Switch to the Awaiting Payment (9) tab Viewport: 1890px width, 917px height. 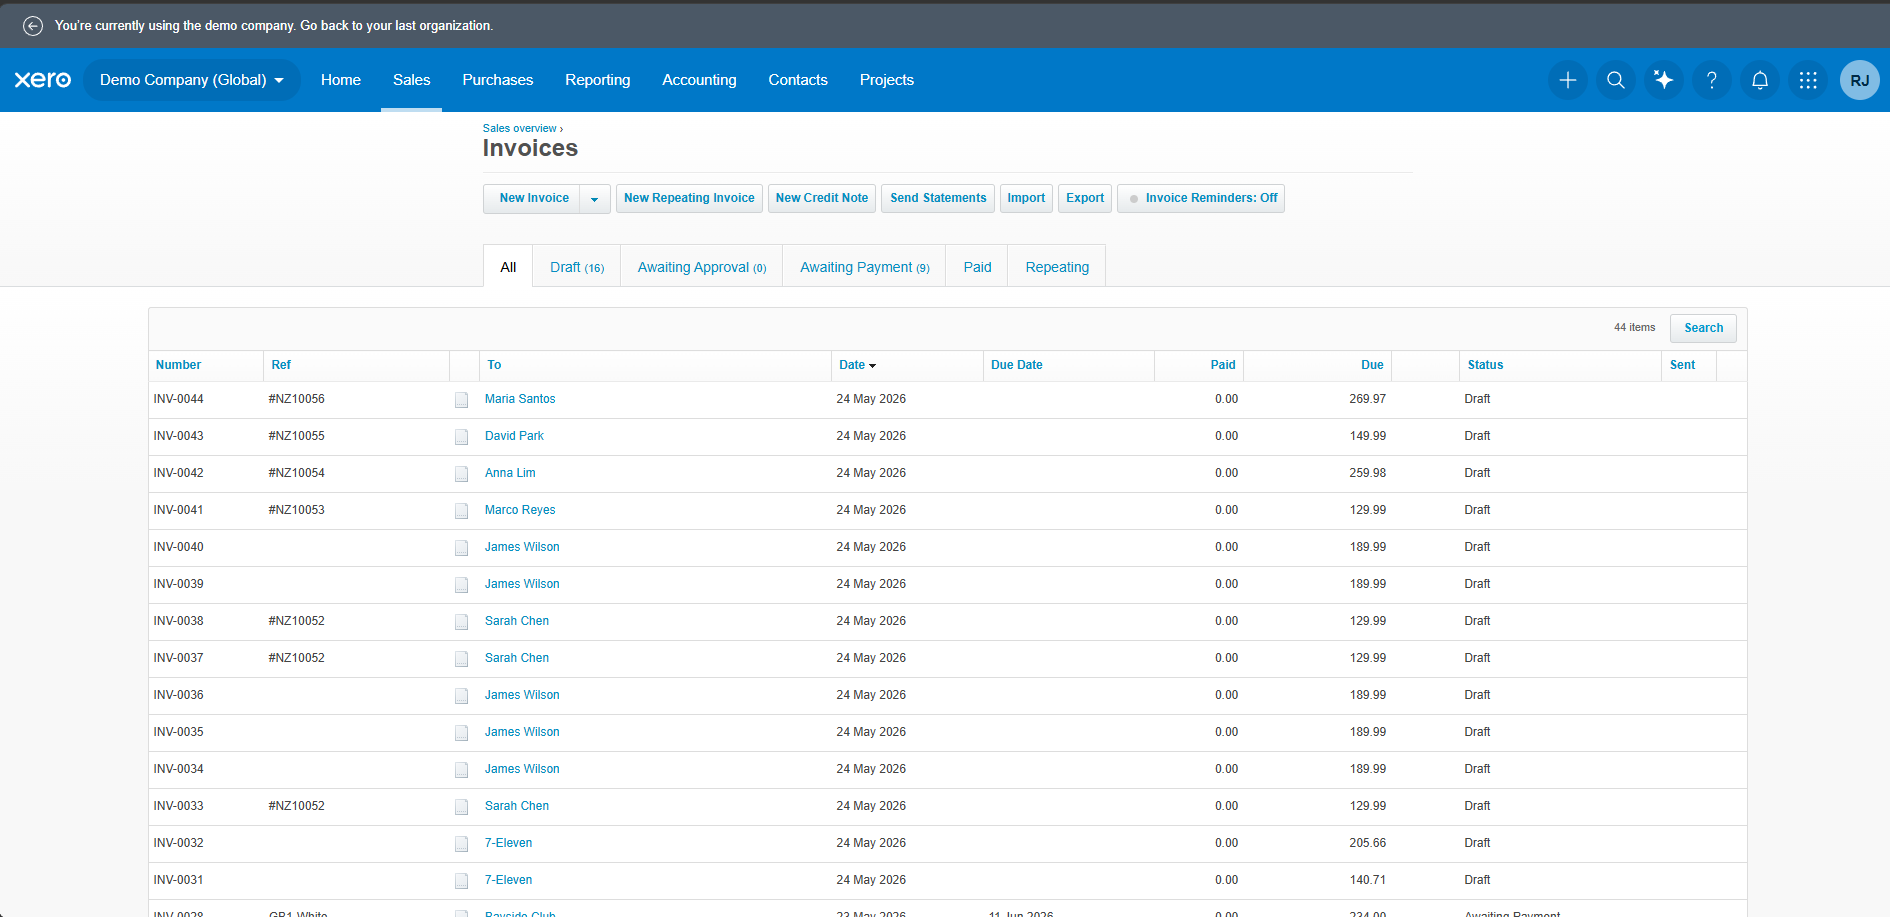click(865, 267)
